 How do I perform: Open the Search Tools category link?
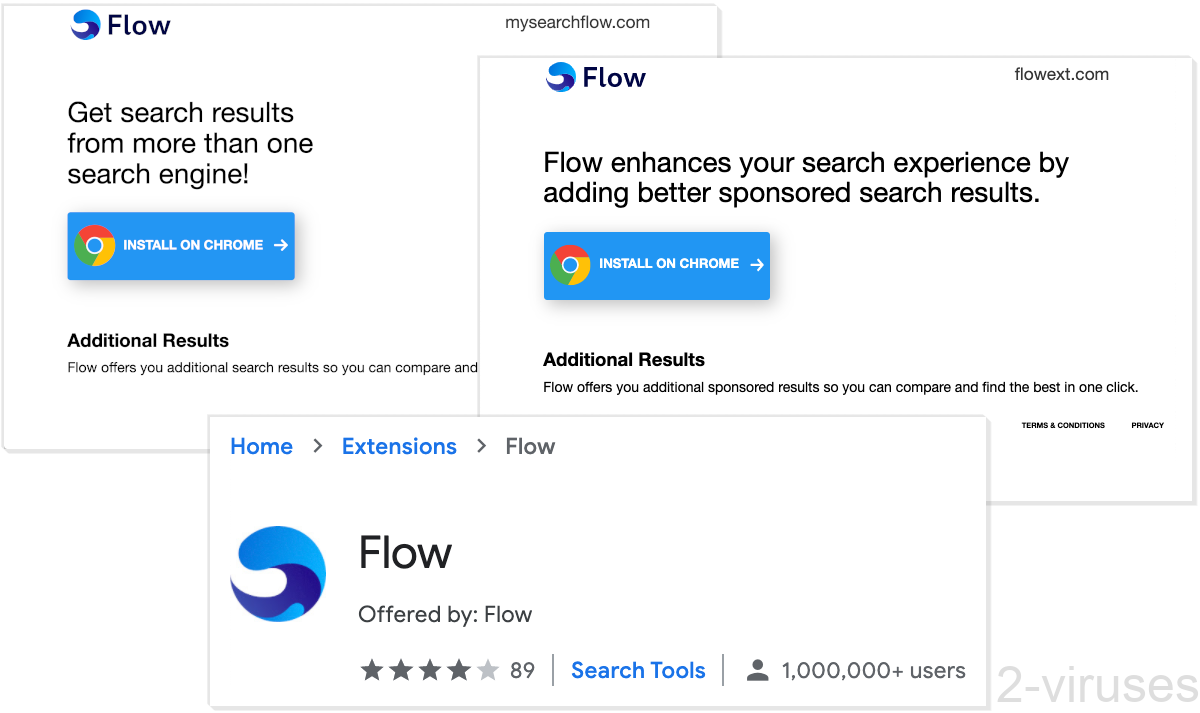click(638, 670)
